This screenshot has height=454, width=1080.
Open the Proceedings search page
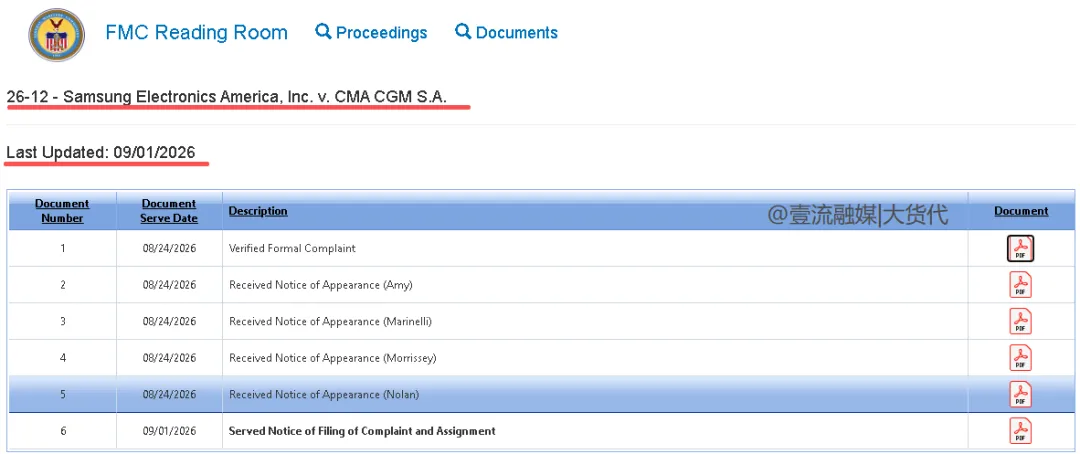pyautogui.click(x=371, y=32)
